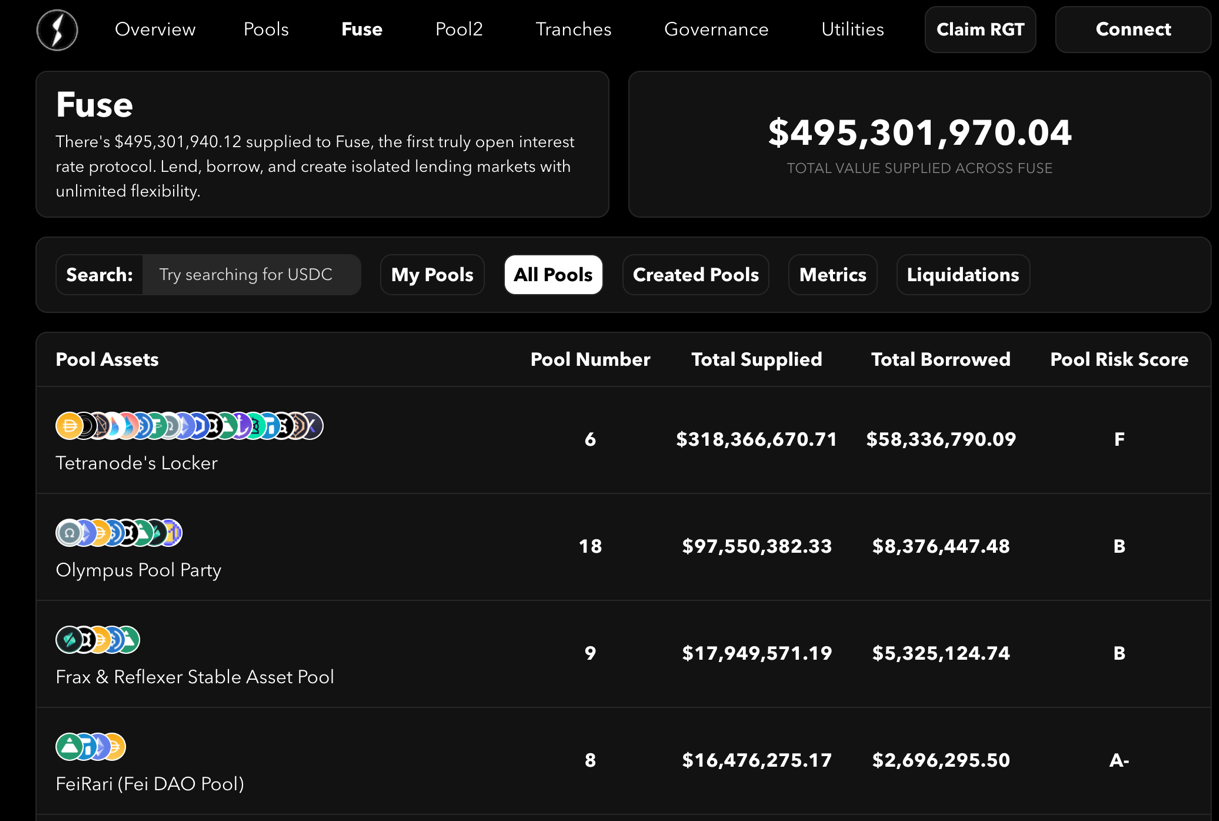Click the Fuse page heading
The height and width of the screenshot is (821, 1219).
pyautogui.click(x=94, y=105)
